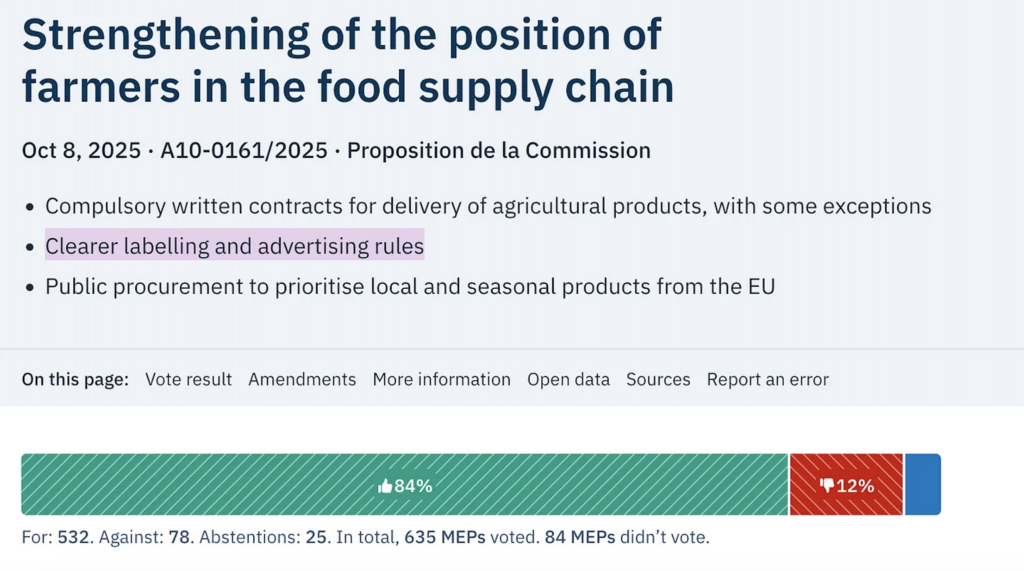The width and height of the screenshot is (1024, 571).
Task: Click the 'Compulsory written contracts' bullet point
Action: 488,207
